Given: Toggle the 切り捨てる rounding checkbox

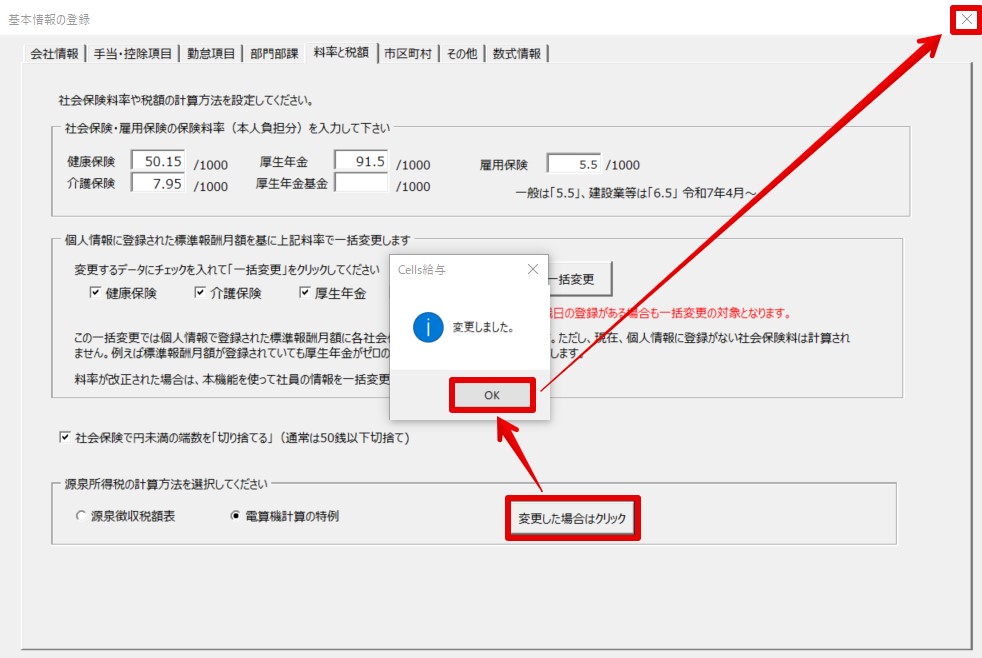Looking at the screenshot, I should point(65,437).
